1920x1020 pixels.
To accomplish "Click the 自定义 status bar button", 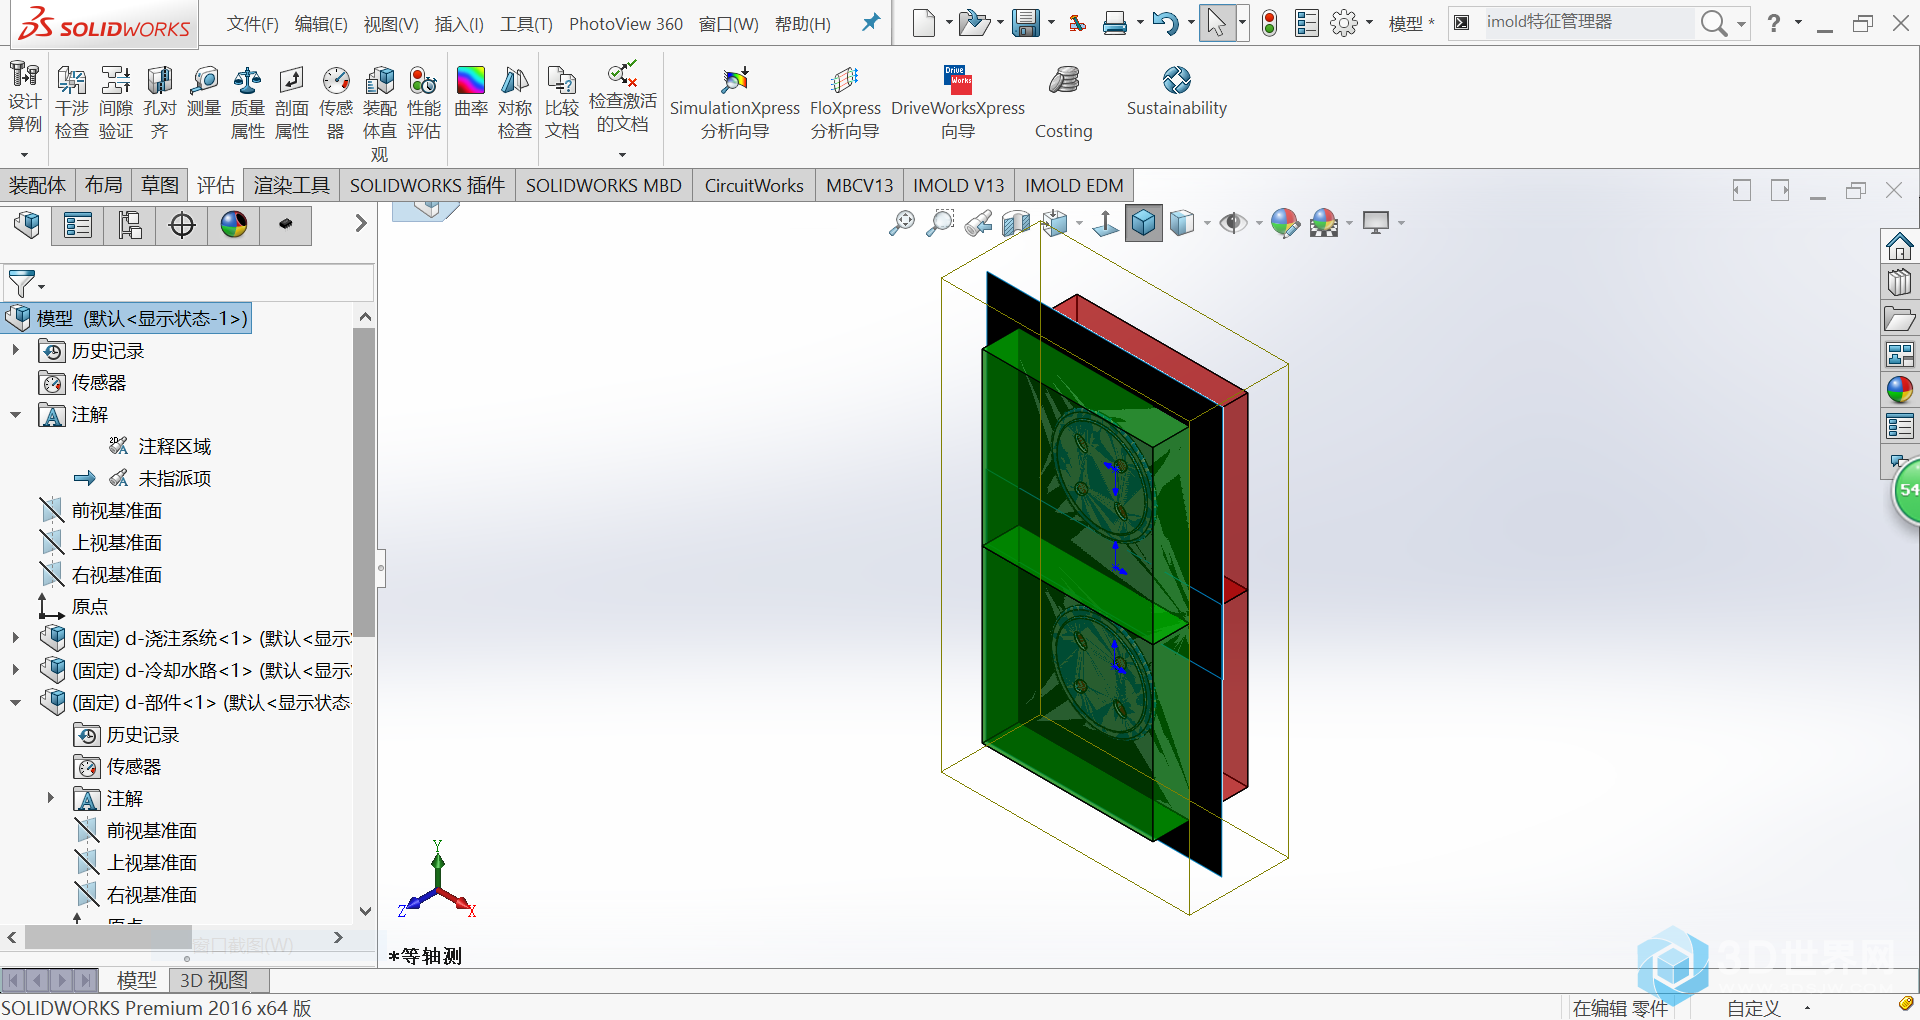I will pos(1754,1008).
